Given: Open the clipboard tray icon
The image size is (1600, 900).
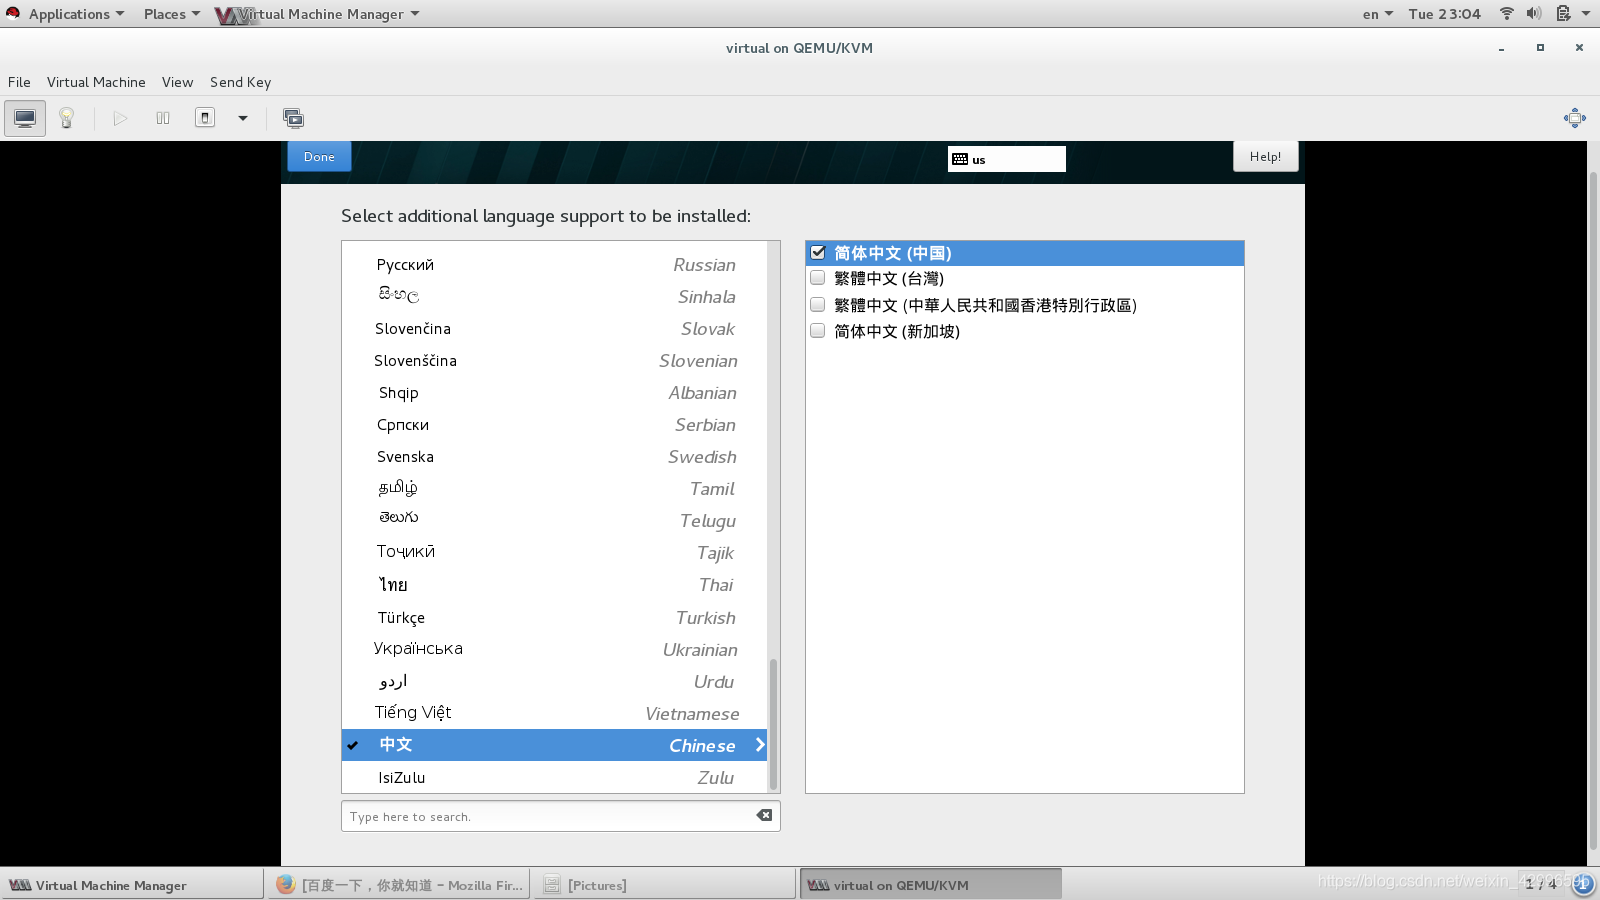Looking at the screenshot, I should click(x=1563, y=13).
